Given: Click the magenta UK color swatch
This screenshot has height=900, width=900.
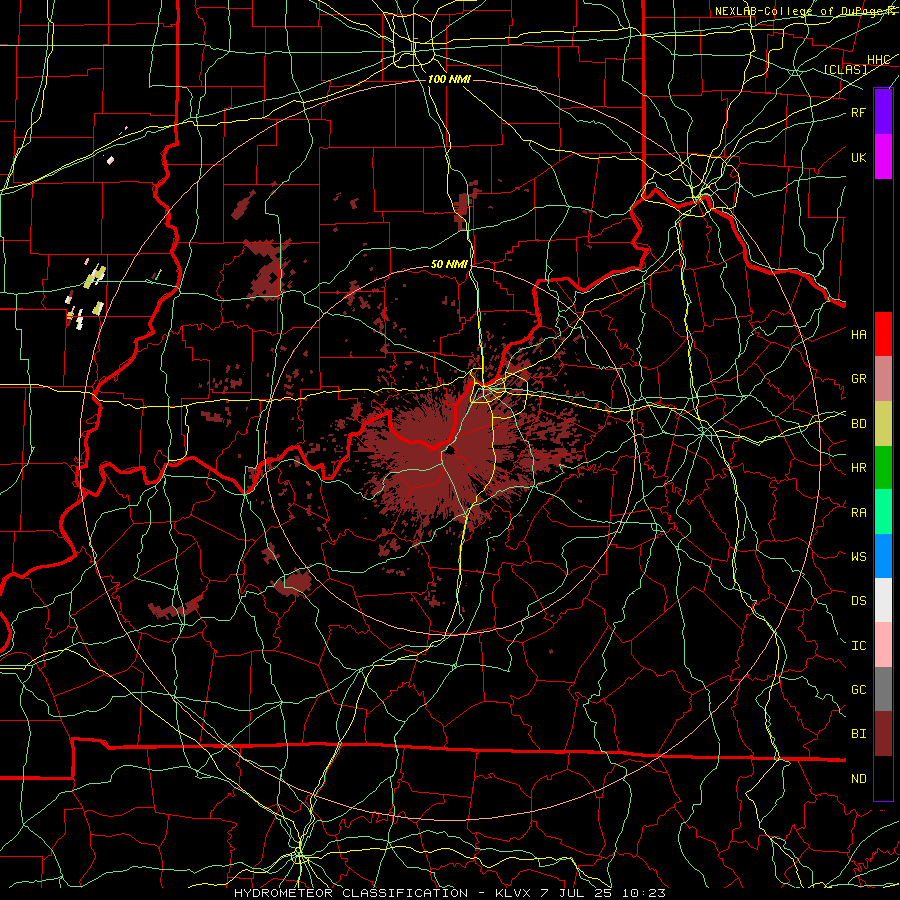Looking at the screenshot, I should [883, 157].
